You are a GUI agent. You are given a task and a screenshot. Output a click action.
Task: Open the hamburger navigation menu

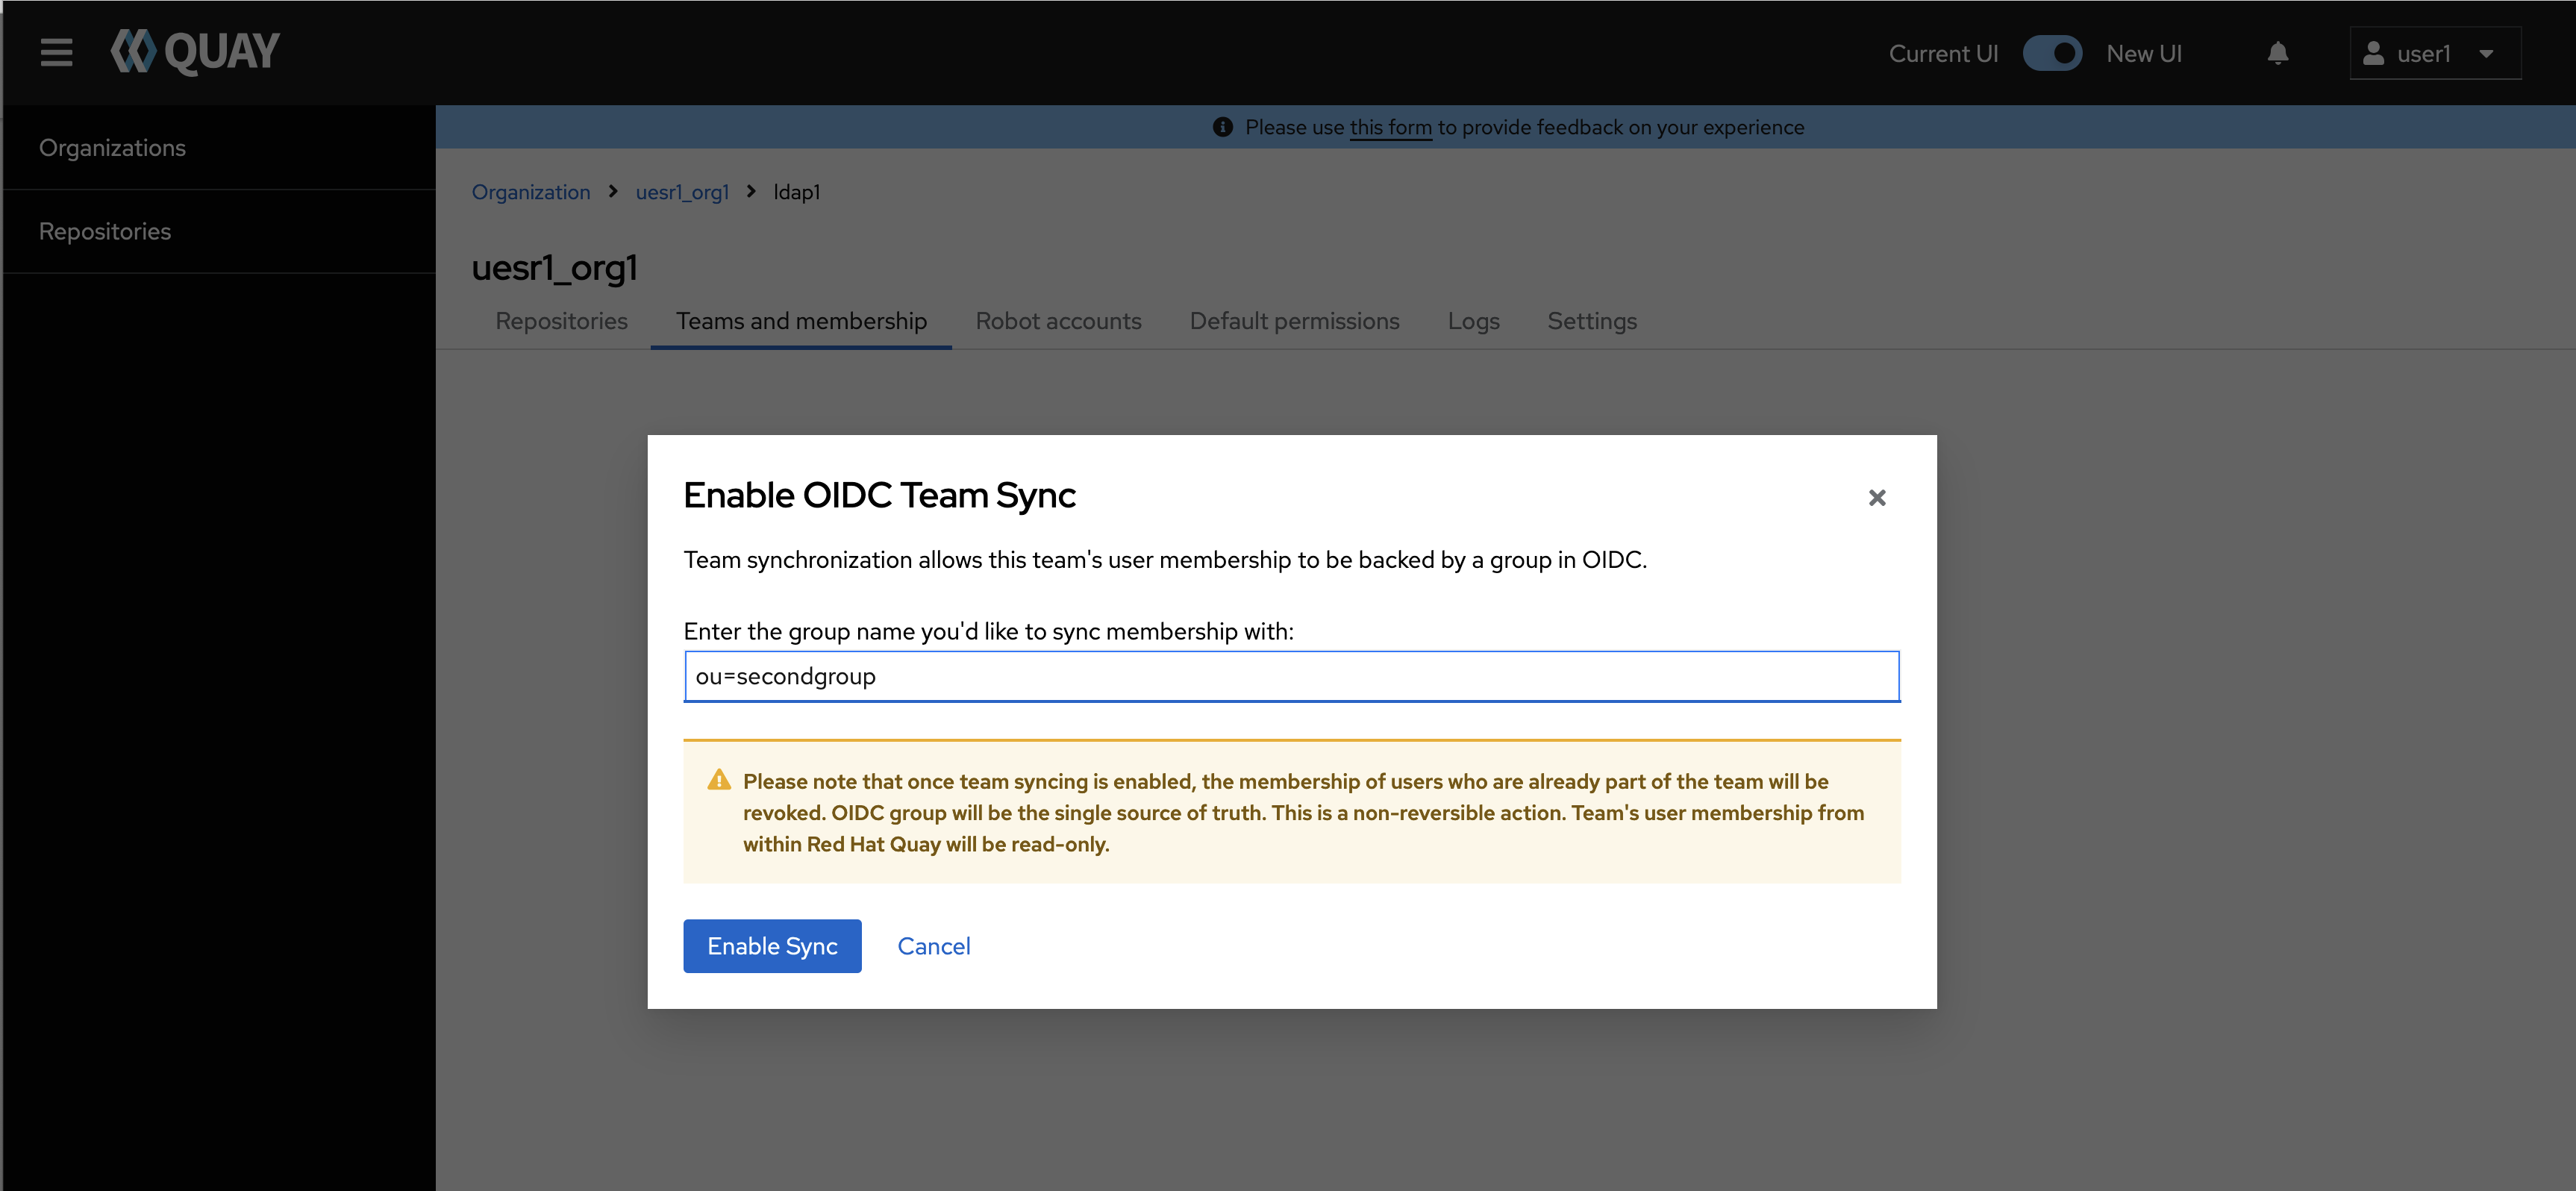pyautogui.click(x=56, y=52)
